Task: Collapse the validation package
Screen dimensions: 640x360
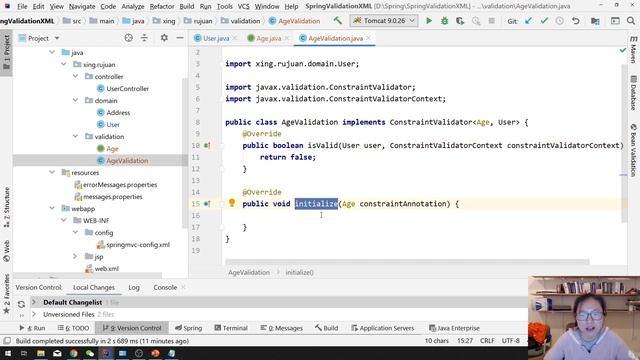Action: 76,136
